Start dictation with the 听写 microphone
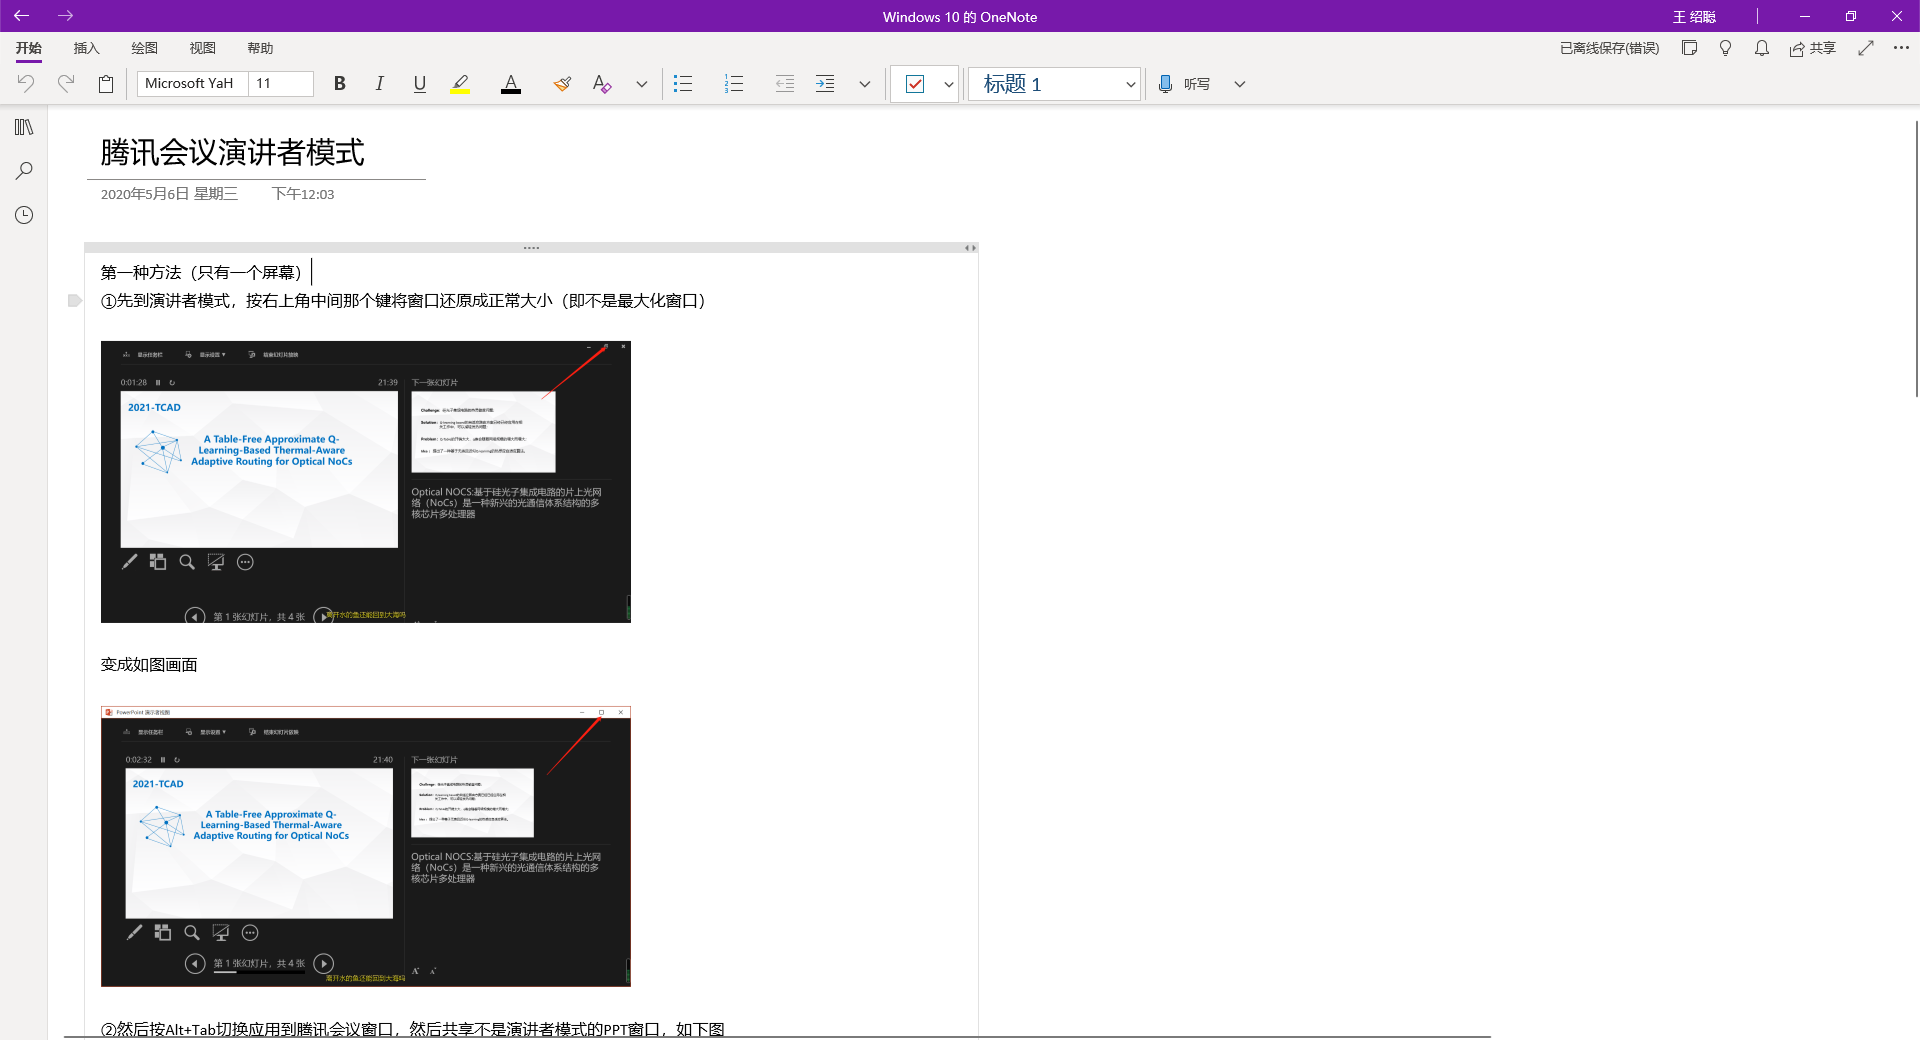 [x=1184, y=84]
